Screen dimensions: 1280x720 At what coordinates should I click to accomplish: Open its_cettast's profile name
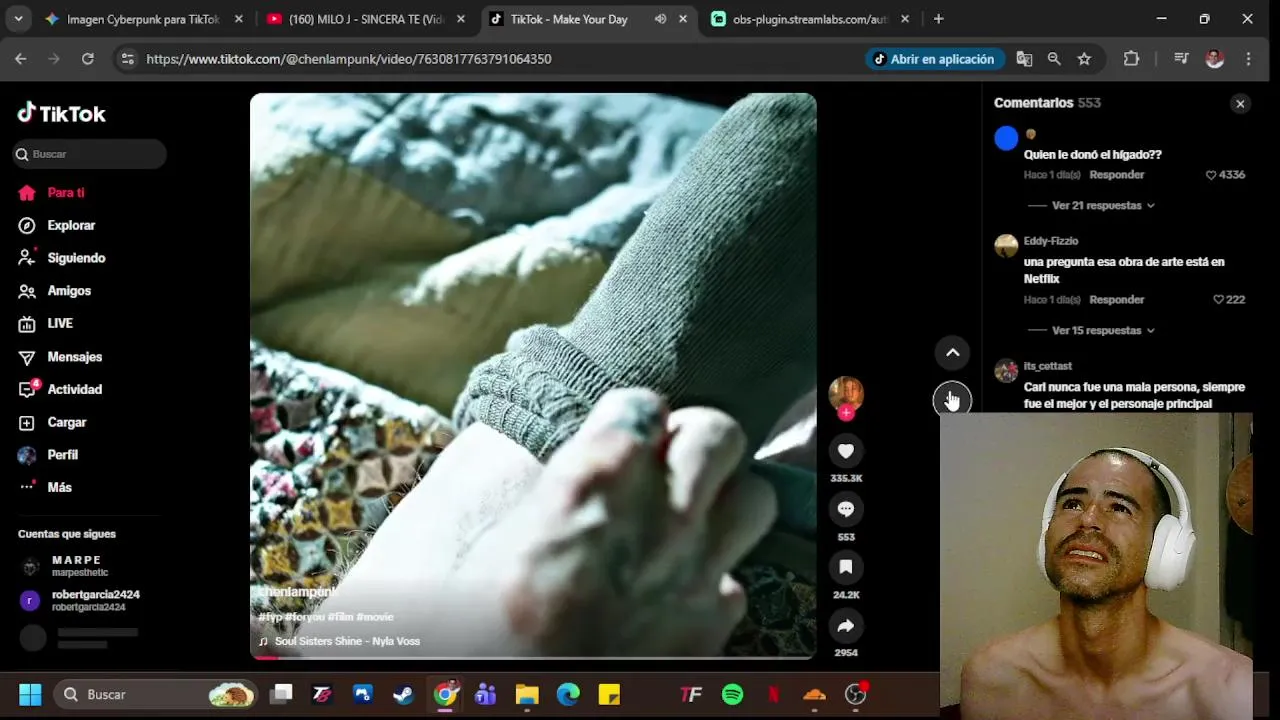(1048, 366)
